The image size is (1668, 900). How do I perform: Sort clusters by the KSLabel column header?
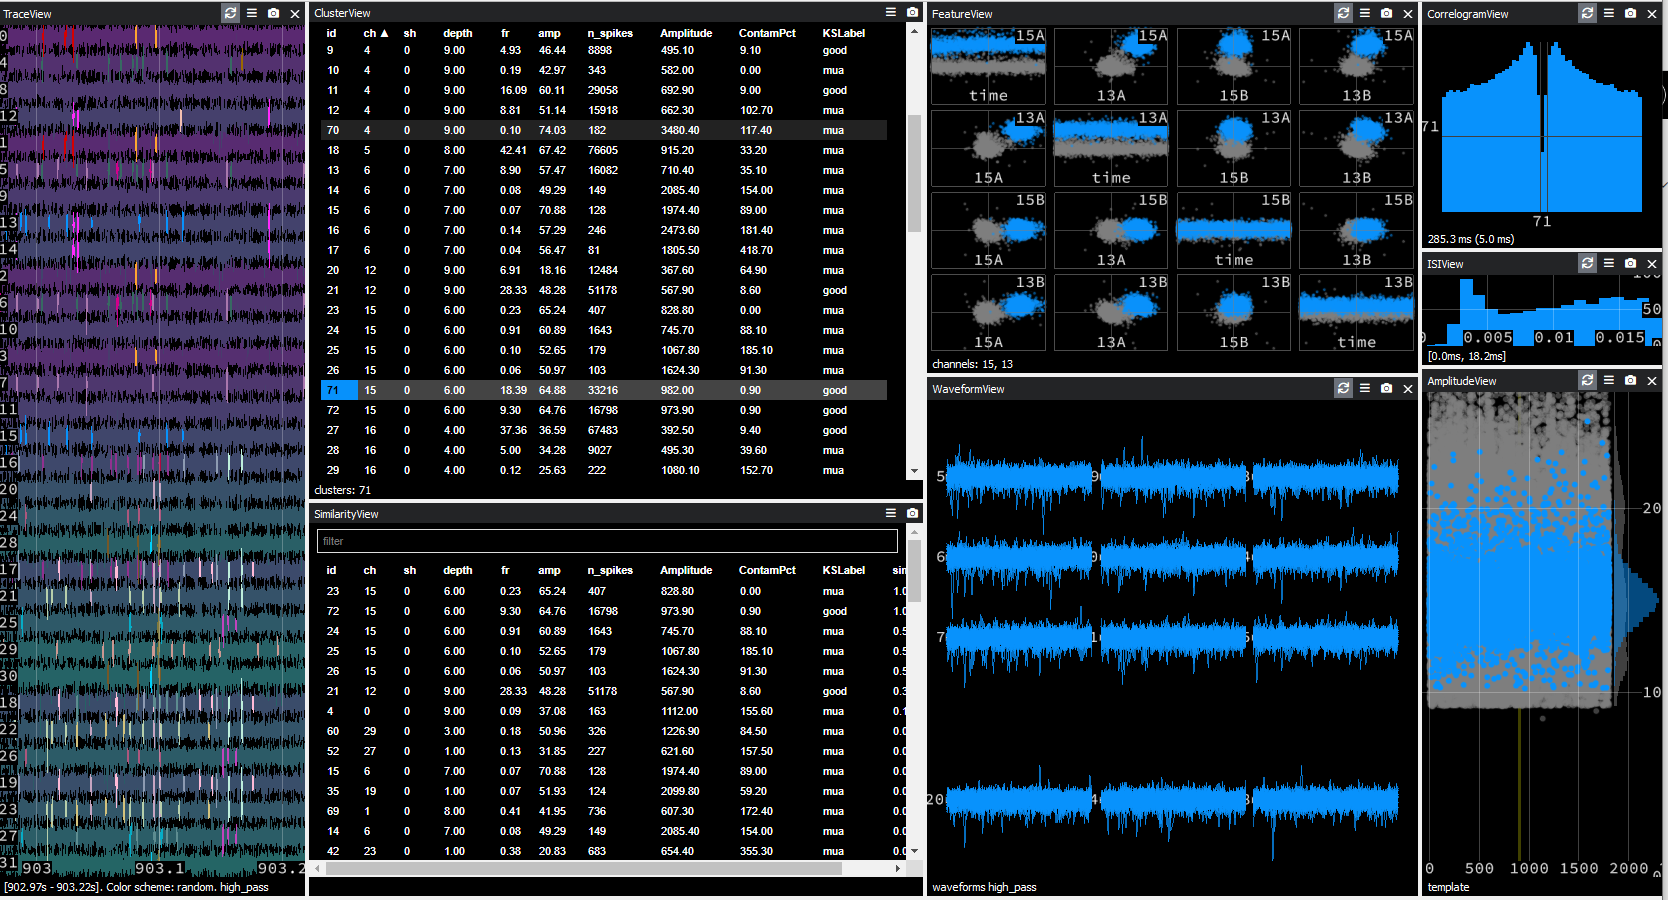coord(843,33)
